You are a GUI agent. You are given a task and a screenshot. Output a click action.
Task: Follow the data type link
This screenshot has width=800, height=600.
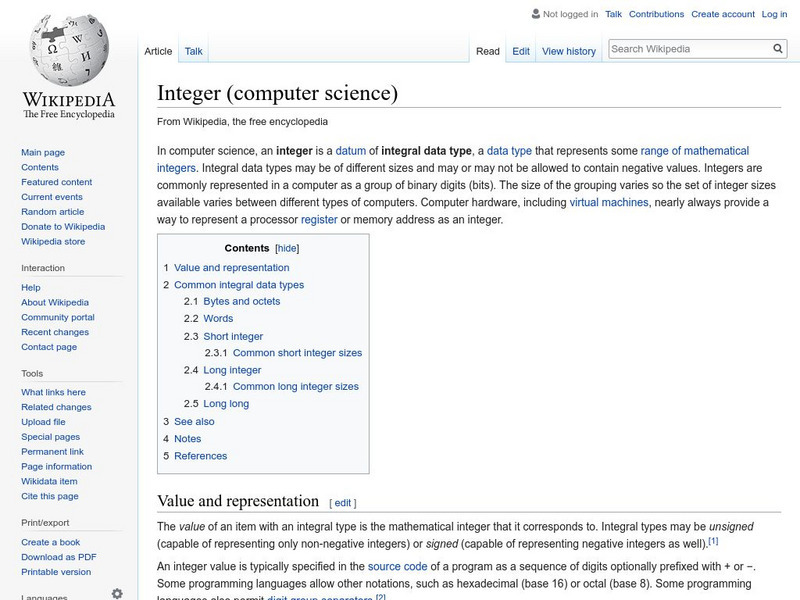point(509,151)
